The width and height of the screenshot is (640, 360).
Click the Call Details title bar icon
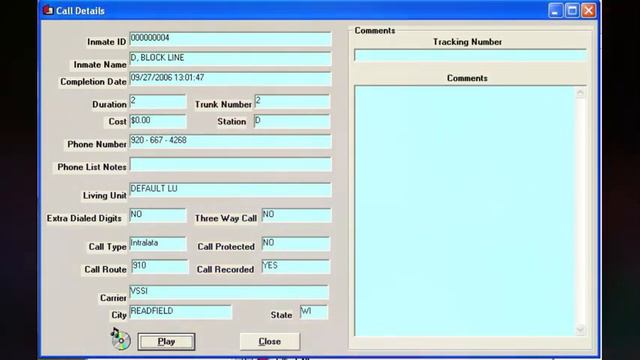pyautogui.click(x=48, y=10)
